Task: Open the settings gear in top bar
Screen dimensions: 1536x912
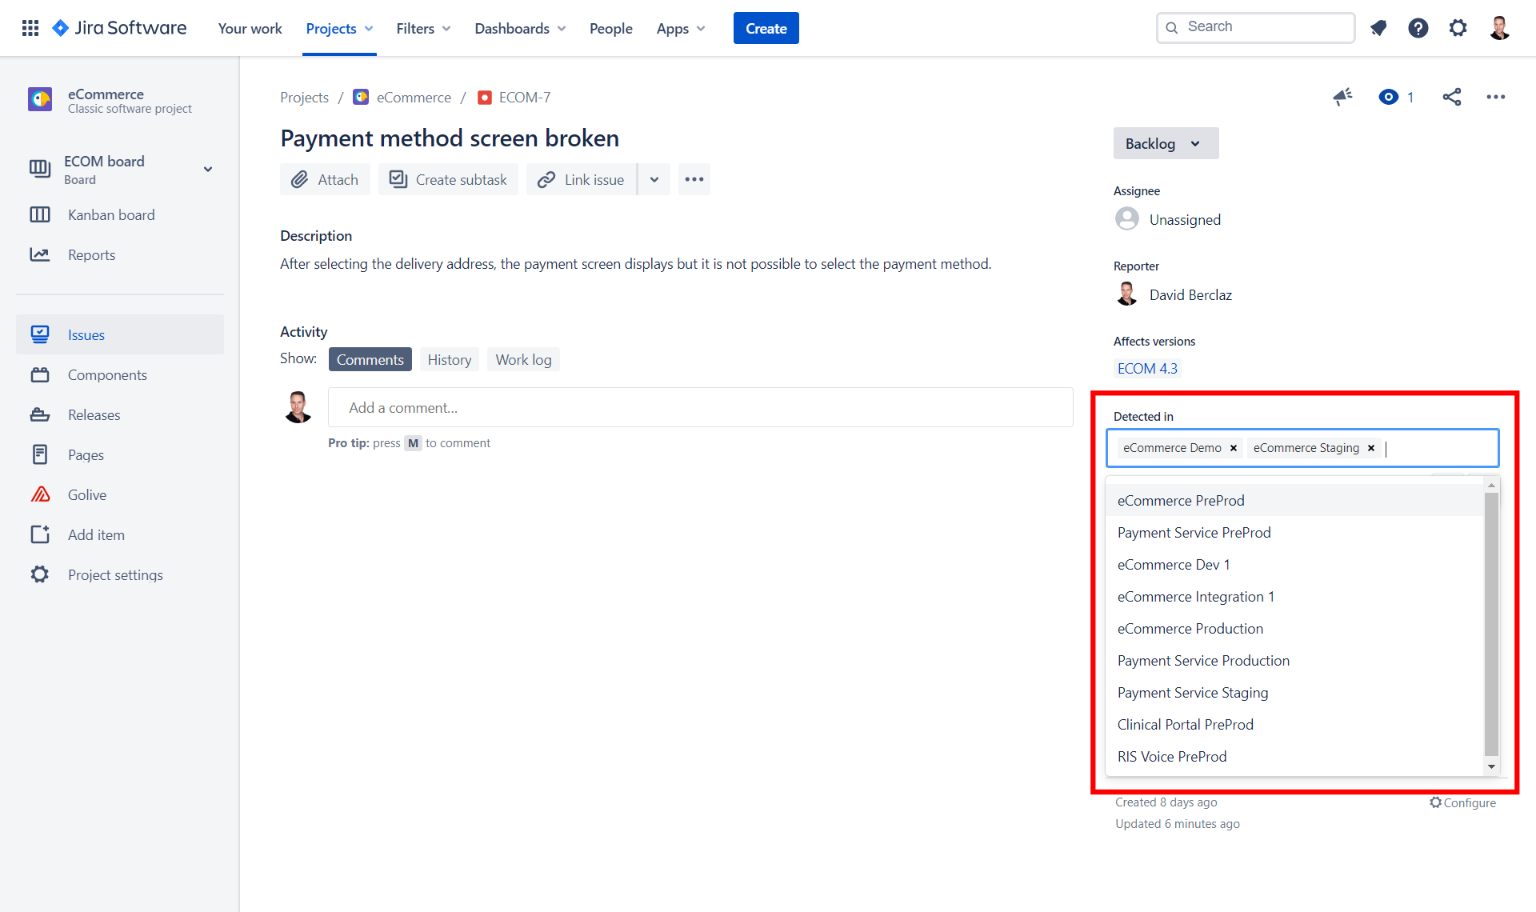Action: pyautogui.click(x=1458, y=28)
